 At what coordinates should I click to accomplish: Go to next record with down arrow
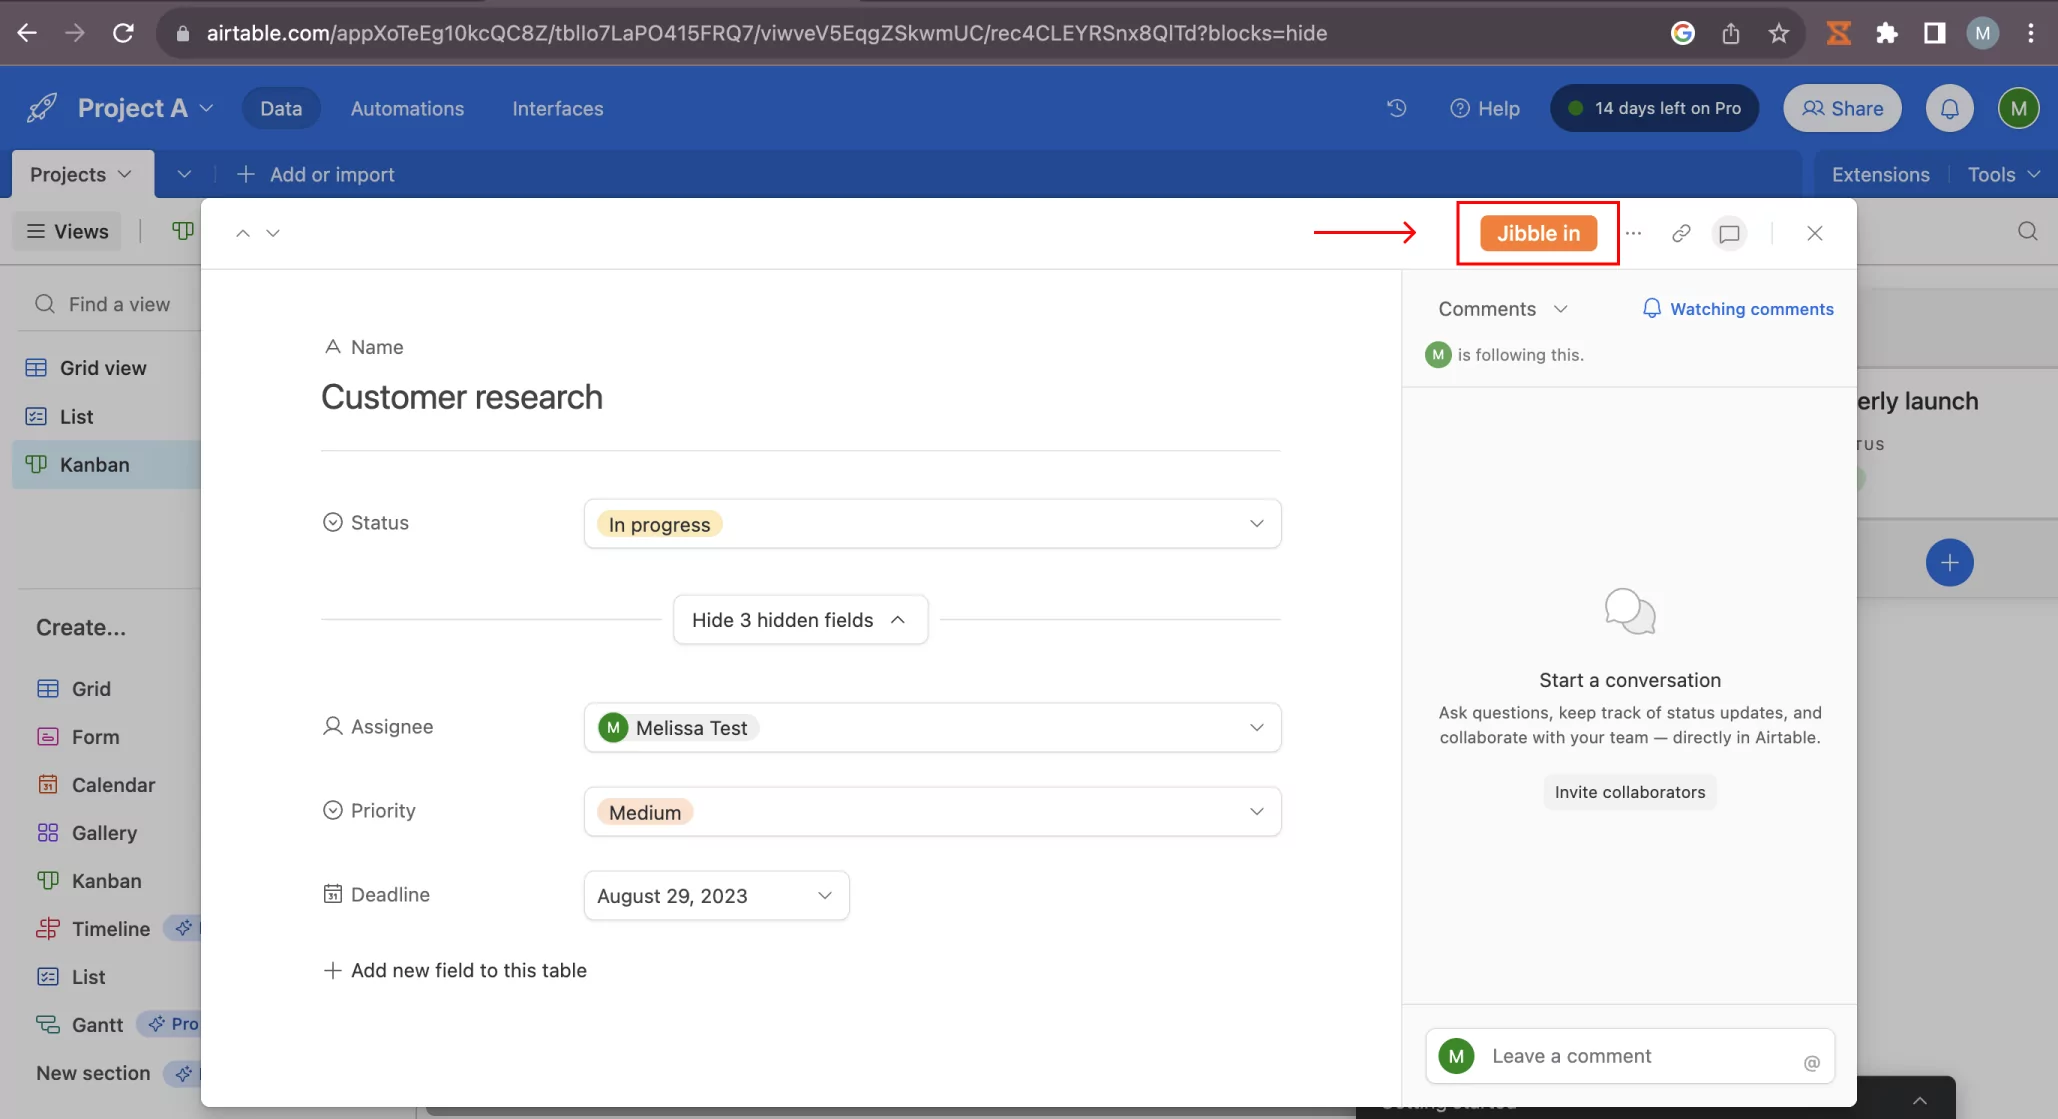pyautogui.click(x=273, y=233)
